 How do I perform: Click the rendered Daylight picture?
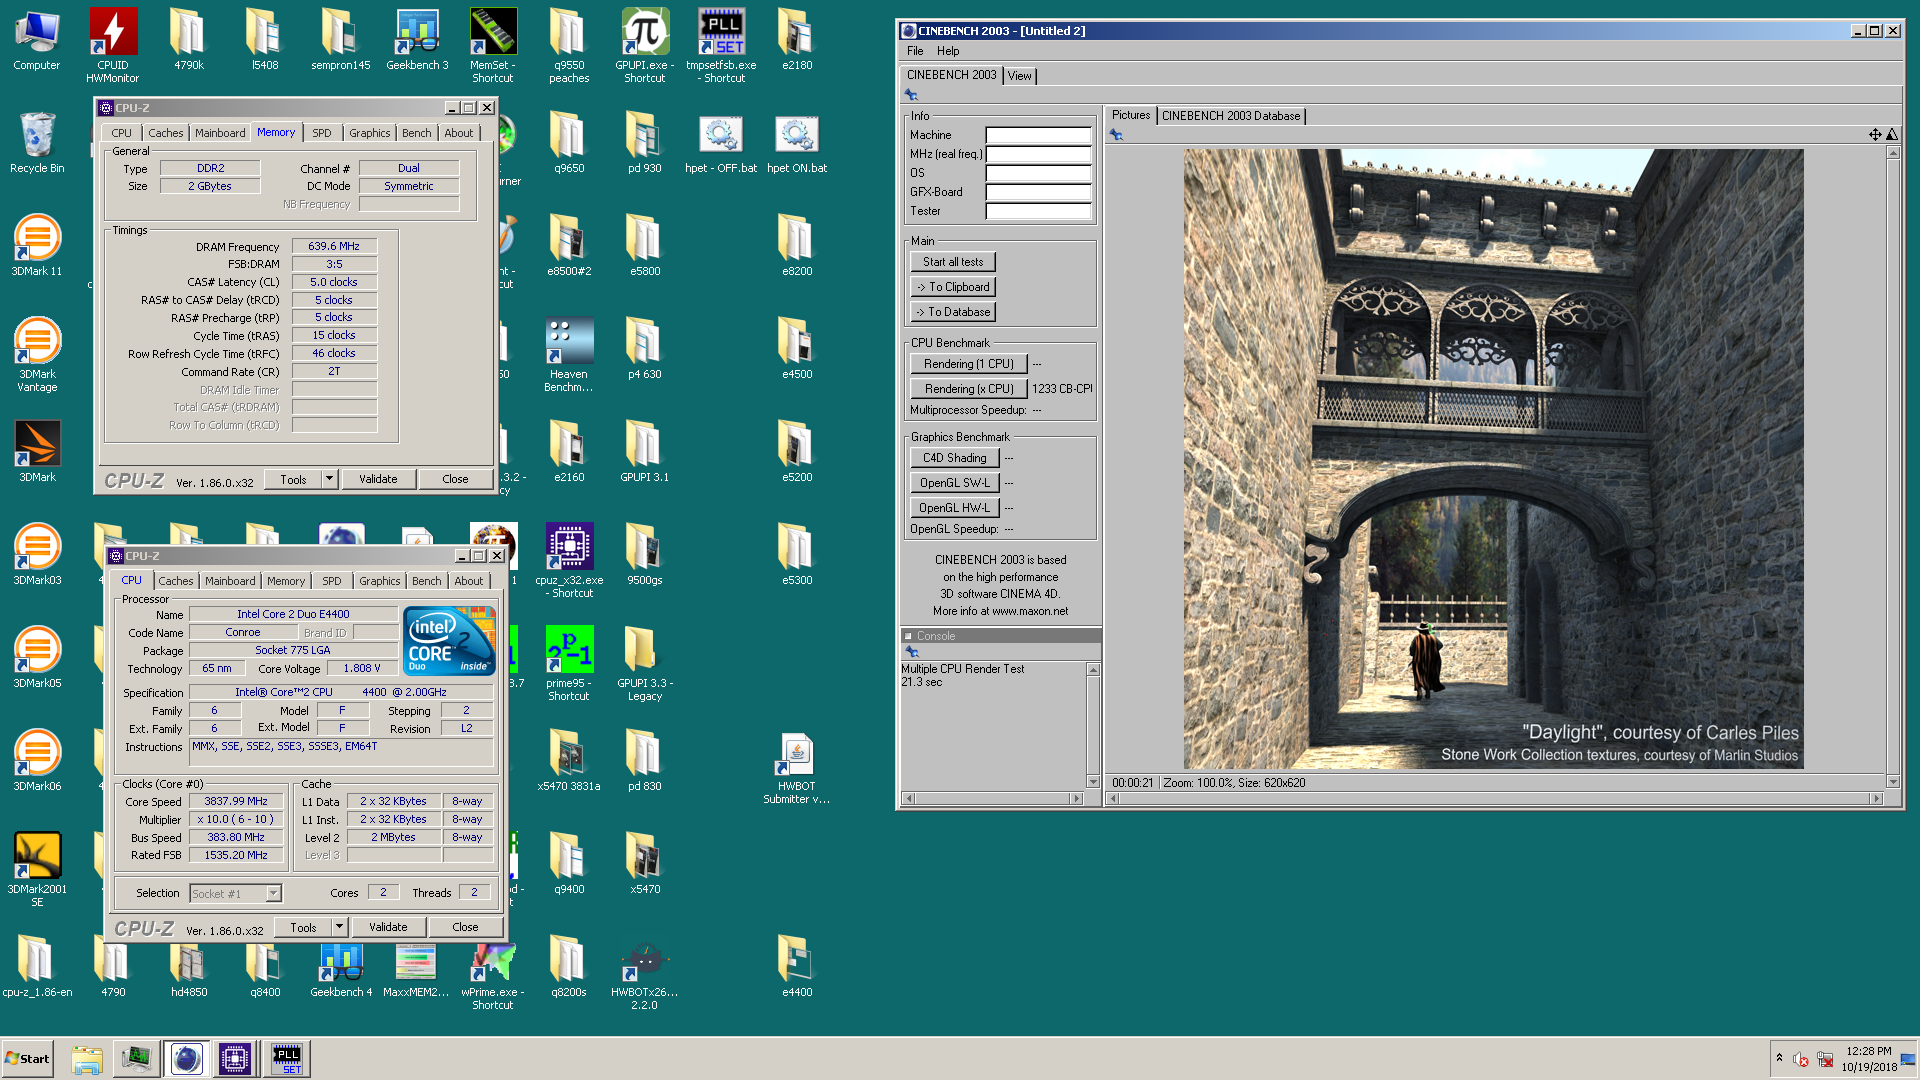(1494, 459)
